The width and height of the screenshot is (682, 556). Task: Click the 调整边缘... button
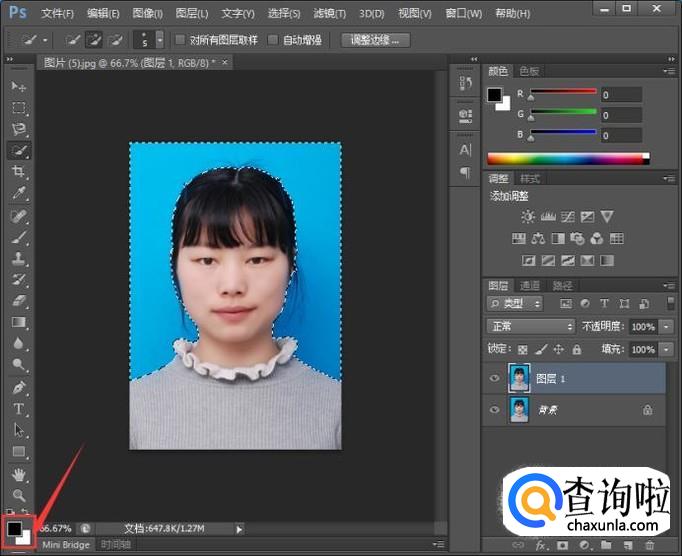(x=375, y=41)
